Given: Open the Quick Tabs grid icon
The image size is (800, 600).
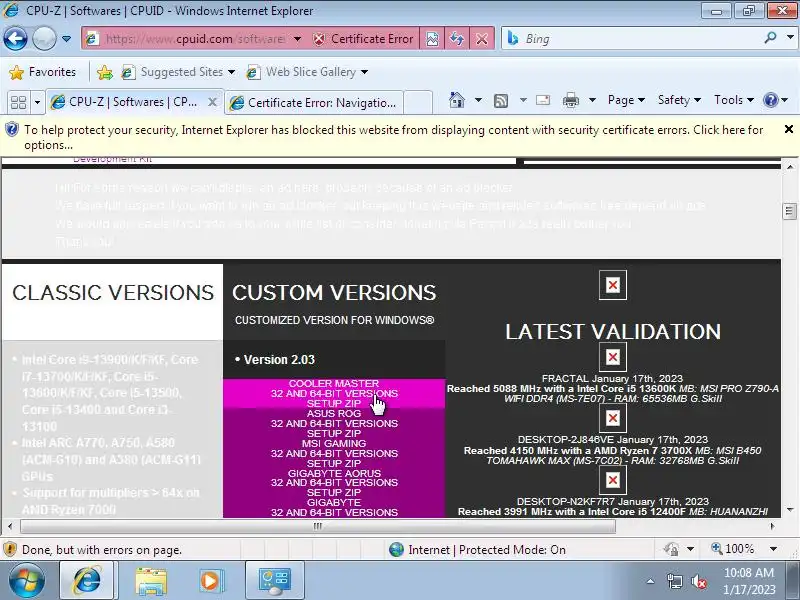Looking at the screenshot, I should (18, 102).
